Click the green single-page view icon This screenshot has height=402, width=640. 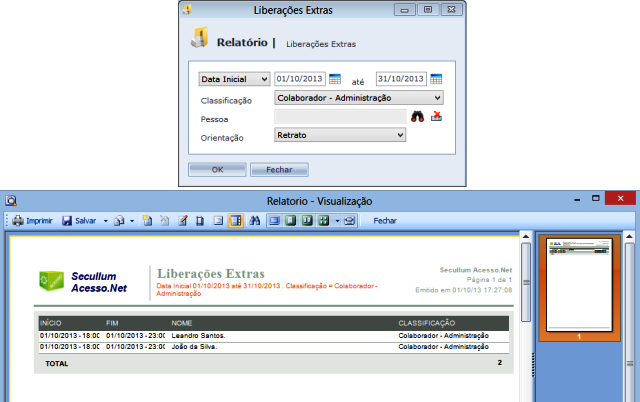291,220
